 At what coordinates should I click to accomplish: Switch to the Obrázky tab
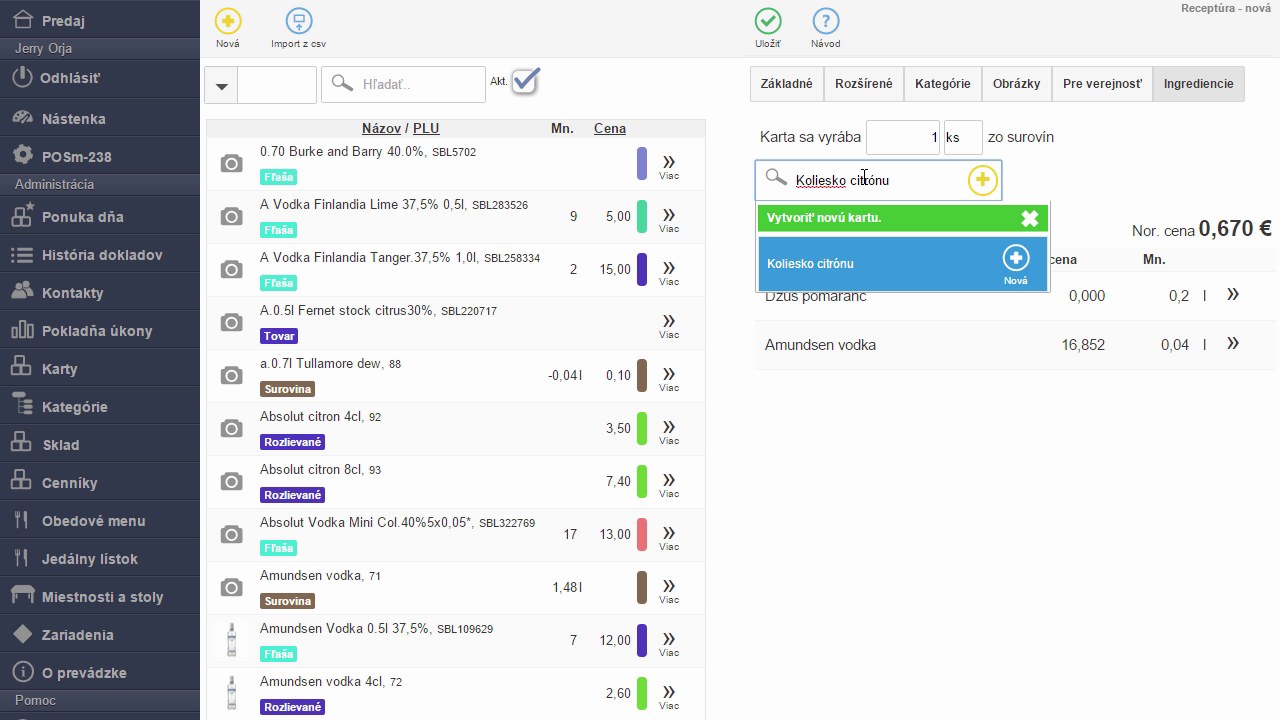[x=1017, y=84]
